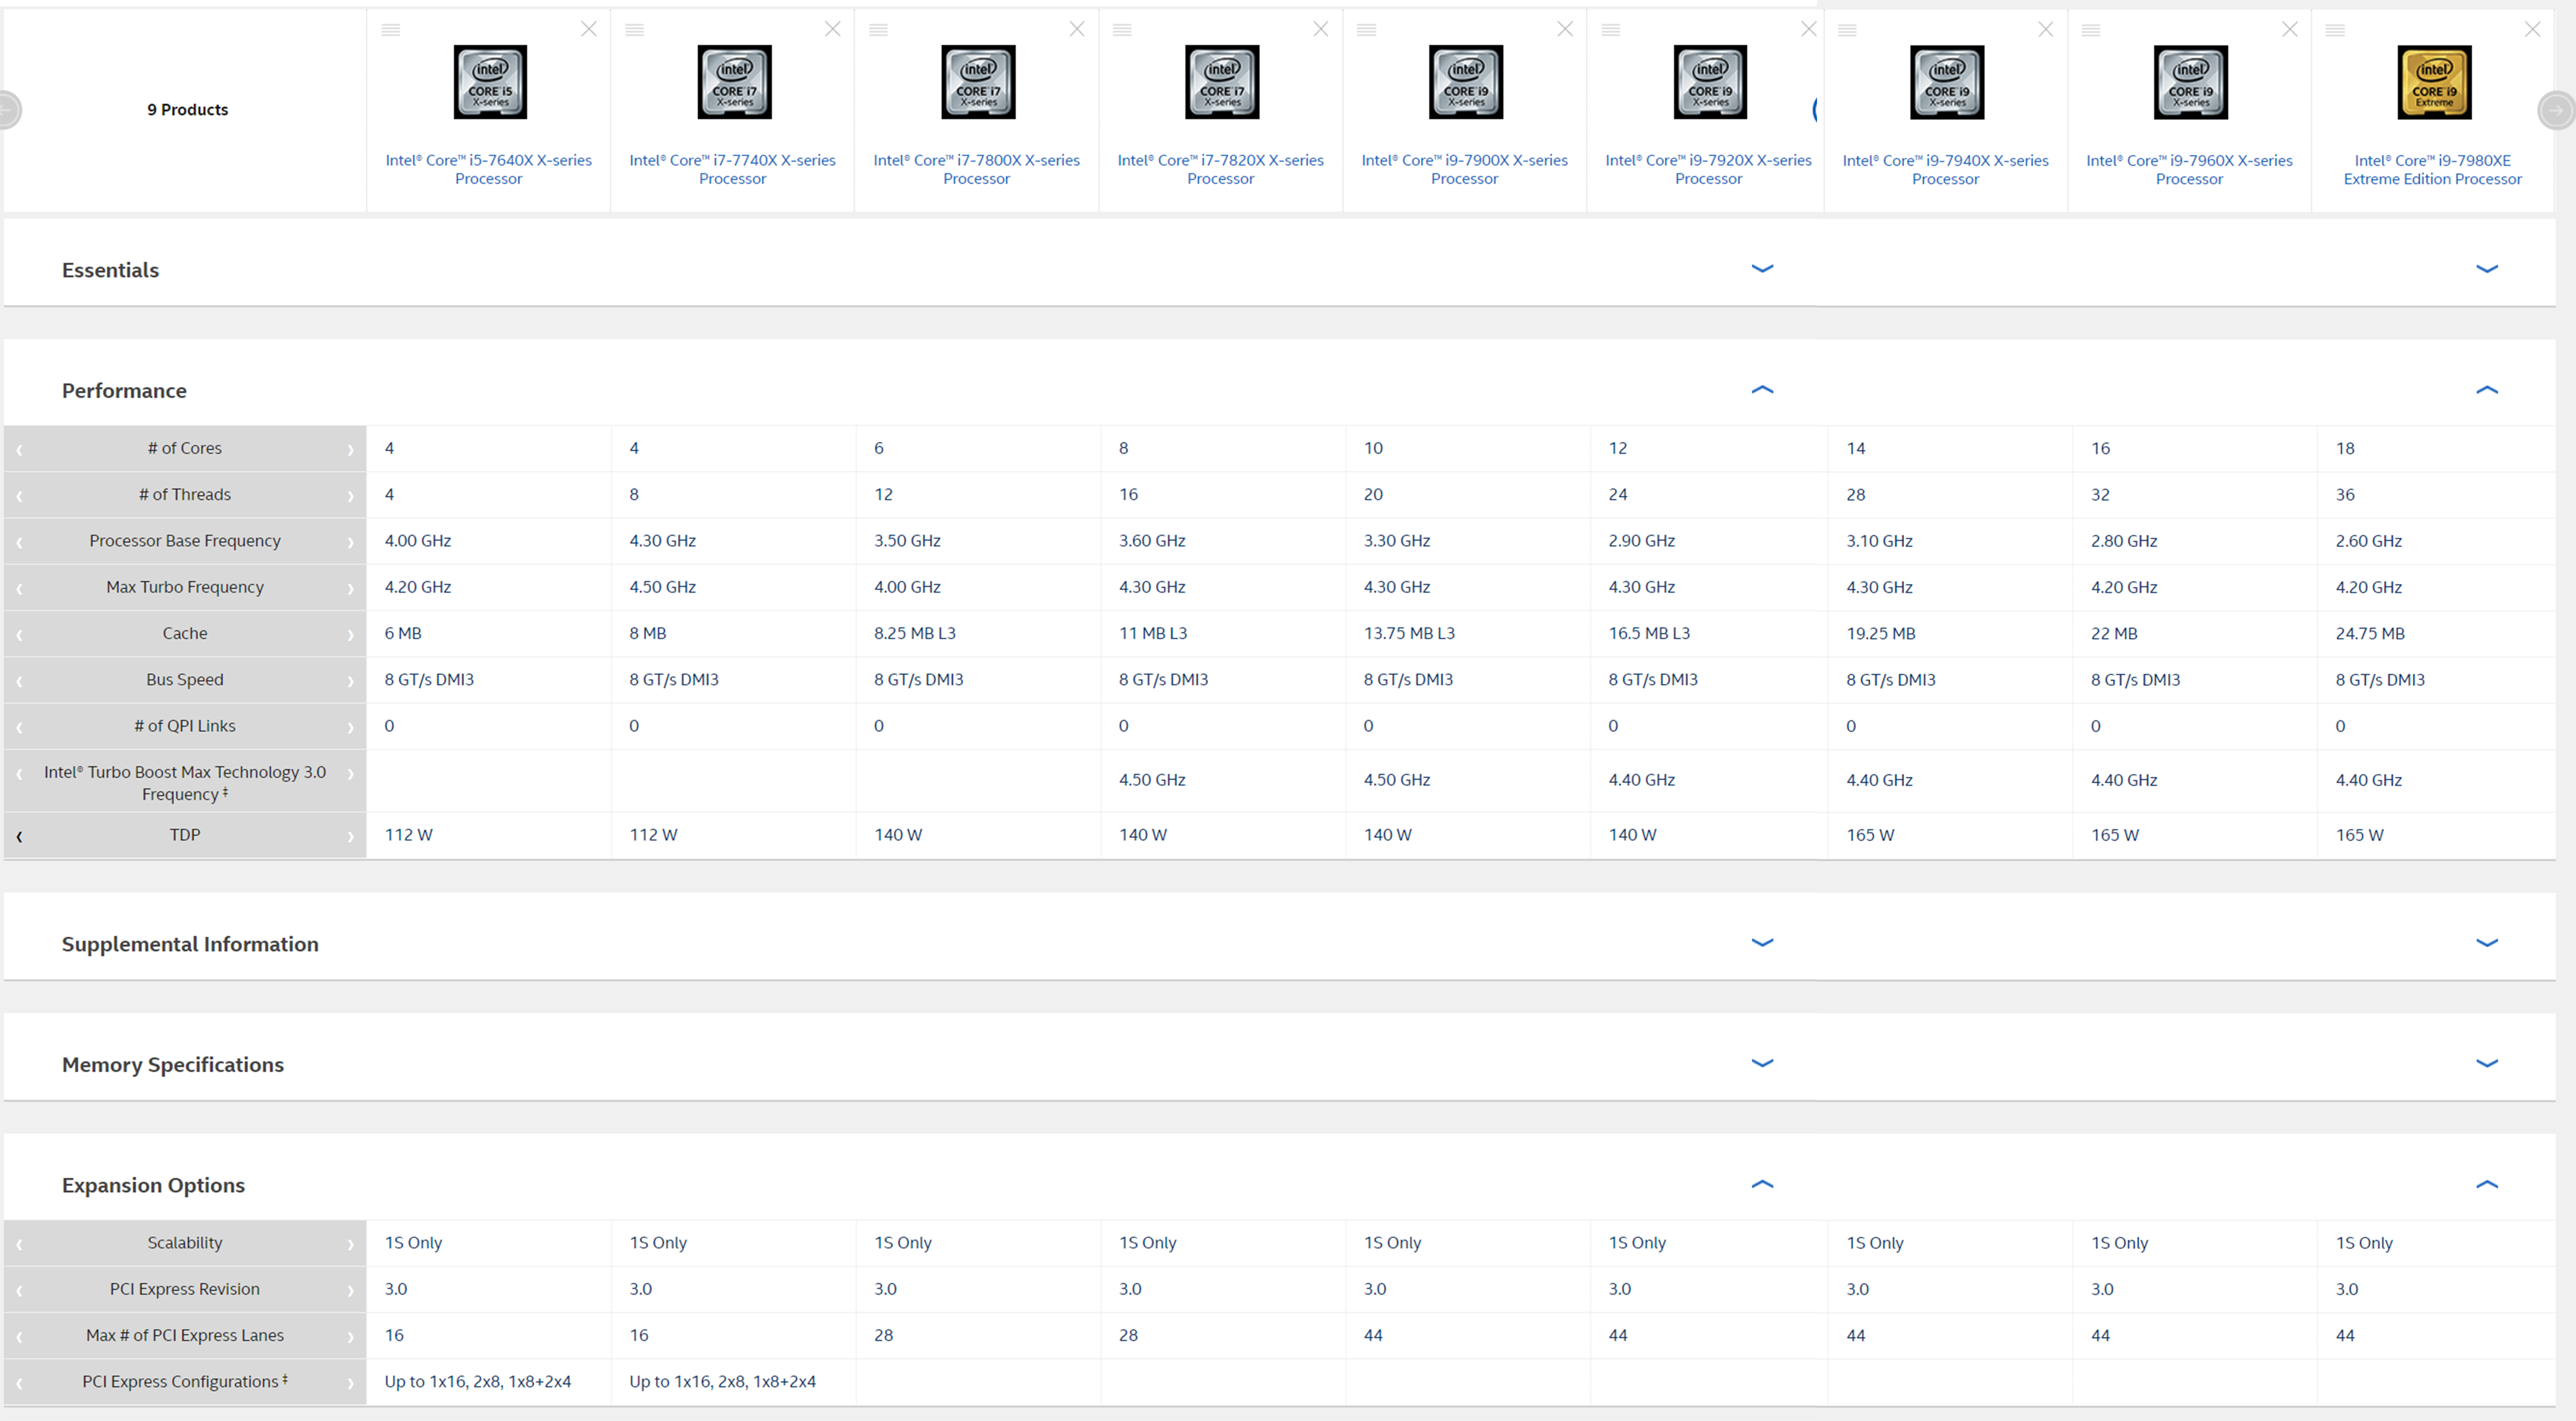2576x1421 pixels.
Task: Click the 4.50 GHz max turbo value
Action: click(662, 587)
